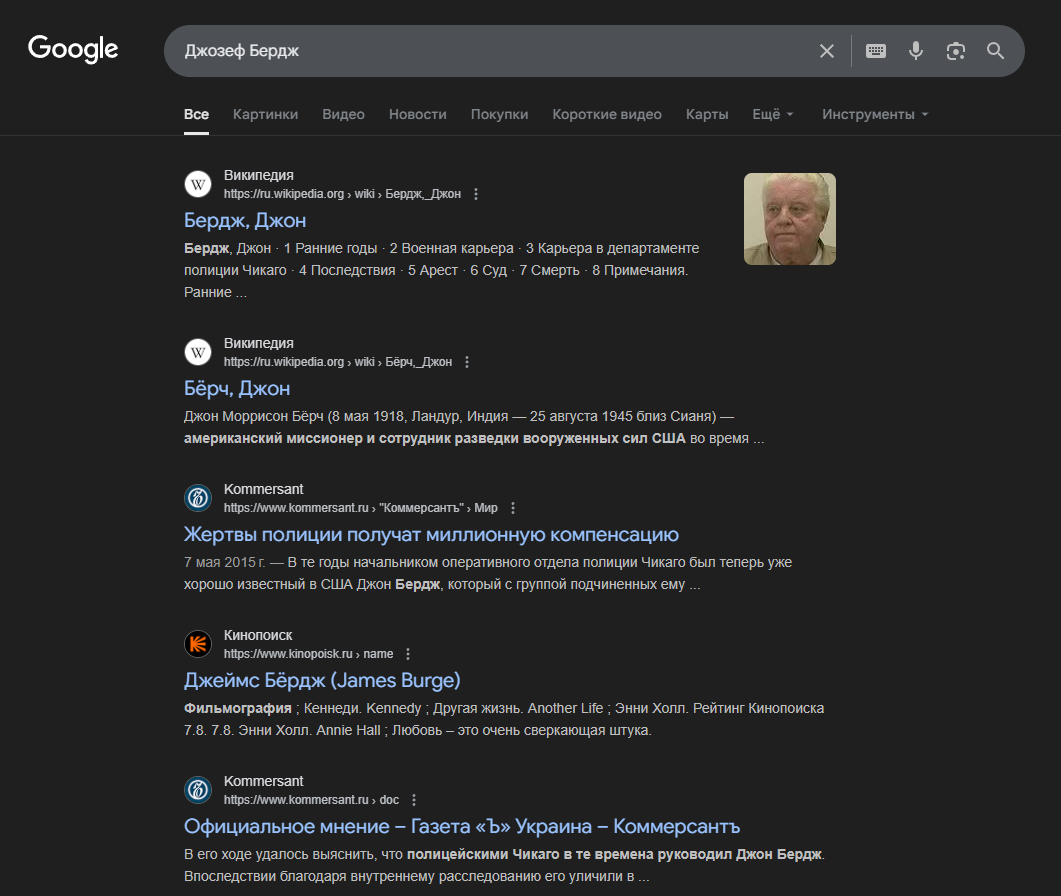Open the Бердж, Джон Wikipedia link

click(245, 220)
